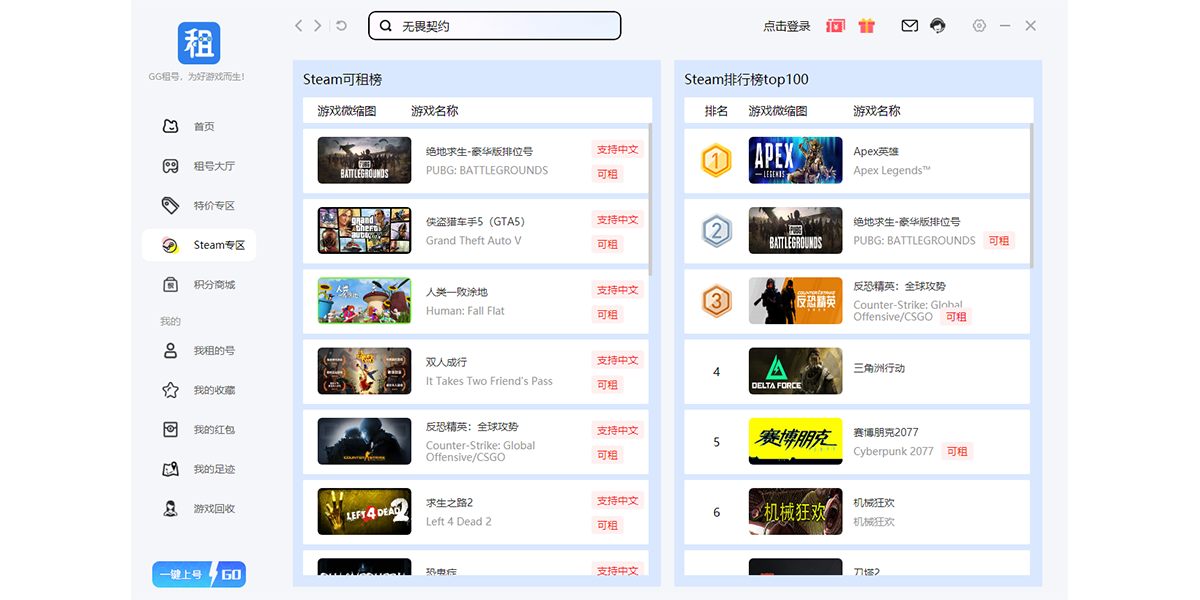Click the Apex英雄 game title
Image resolution: width=1200 pixels, height=600 pixels.
click(x=876, y=152)
